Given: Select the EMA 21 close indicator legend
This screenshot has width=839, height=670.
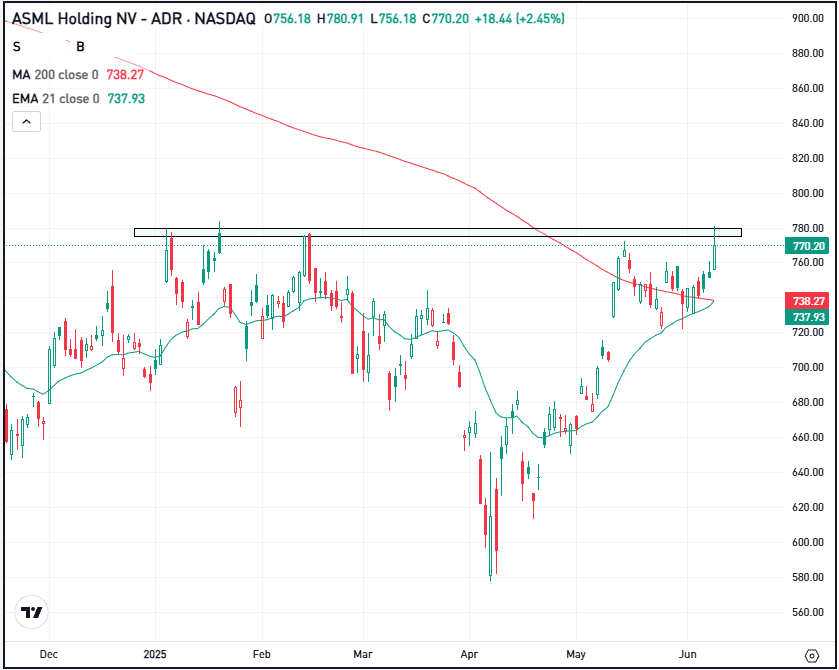Looking at the screenshot, I should 78,98.
